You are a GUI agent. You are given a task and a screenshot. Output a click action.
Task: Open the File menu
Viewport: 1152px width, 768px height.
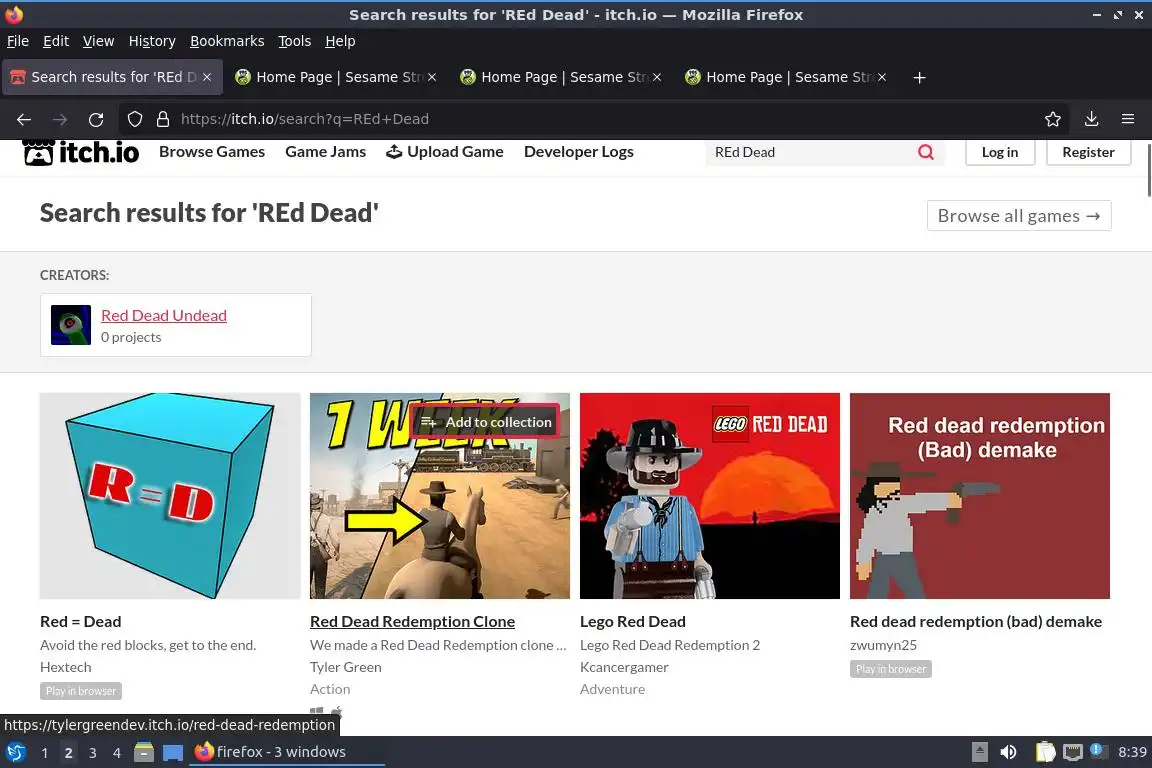(x=18, y=41)
